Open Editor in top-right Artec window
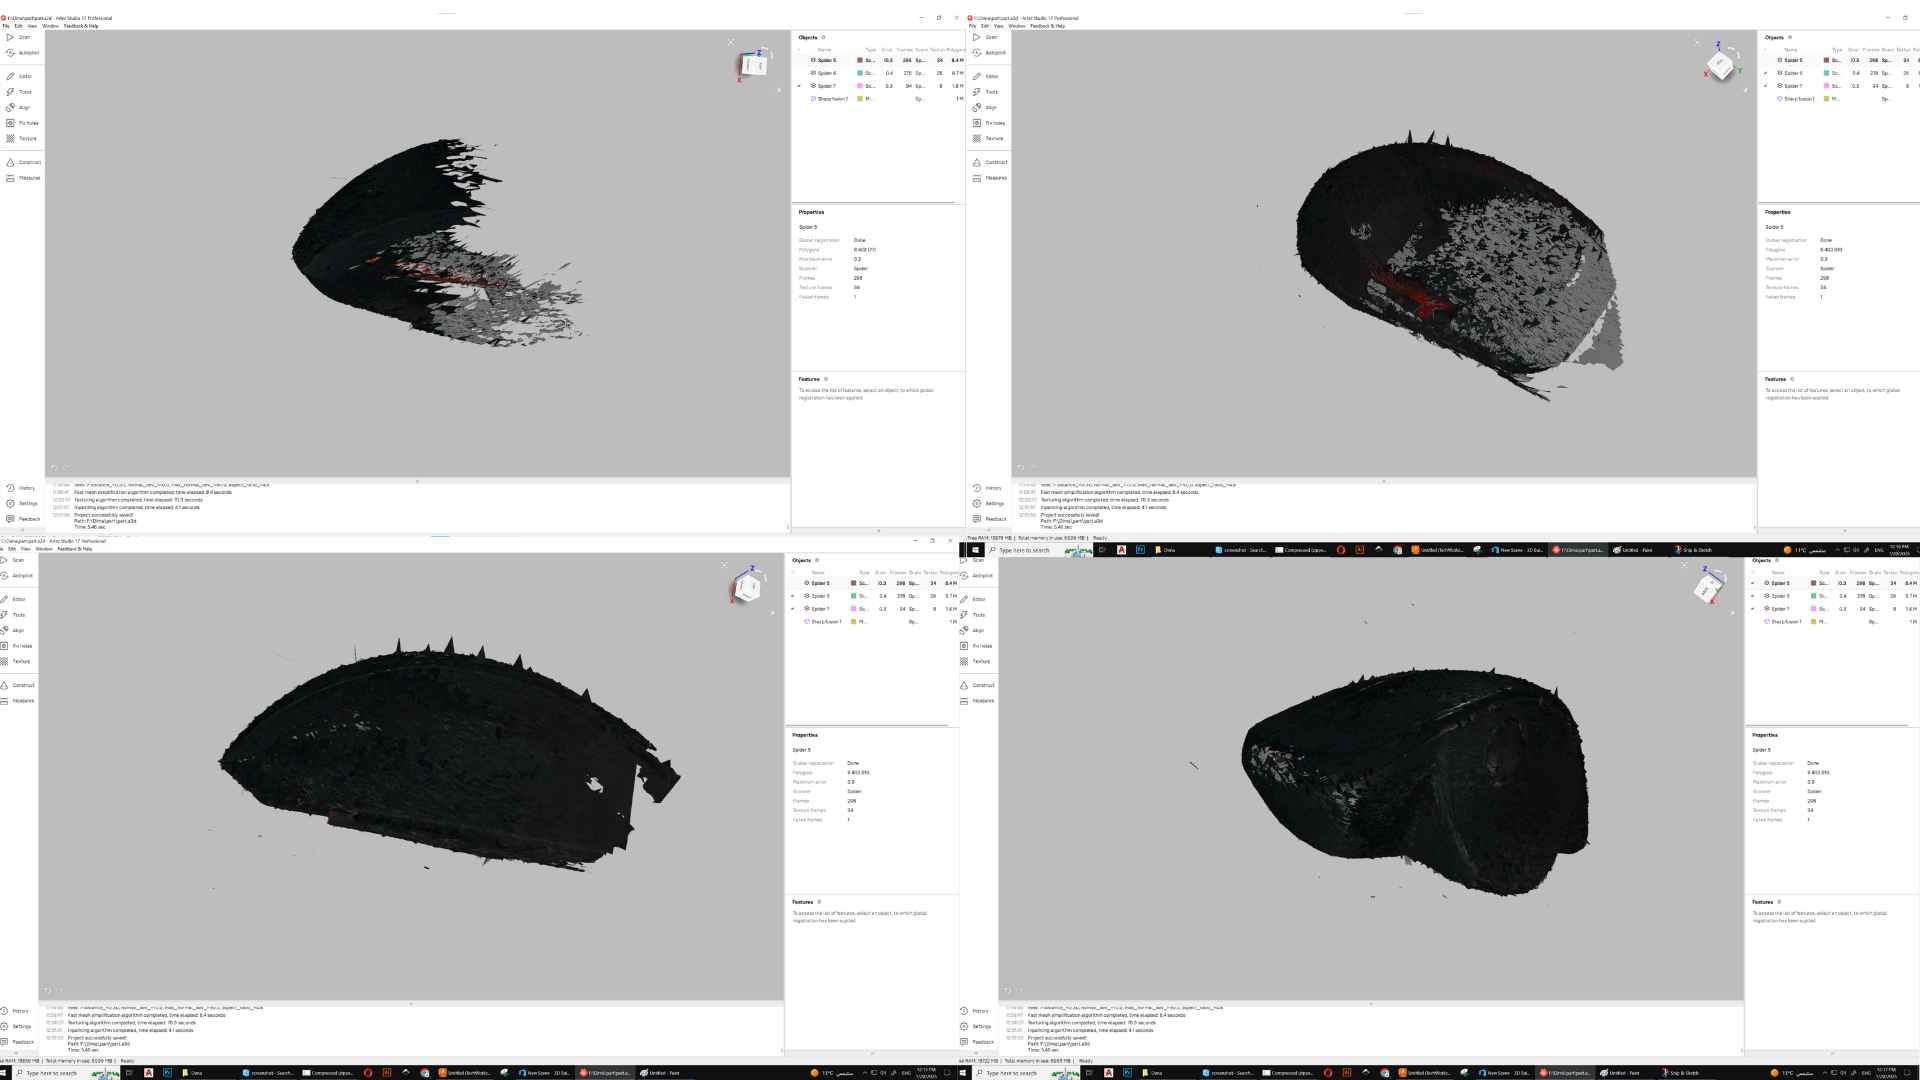 (x=986, y=76)
